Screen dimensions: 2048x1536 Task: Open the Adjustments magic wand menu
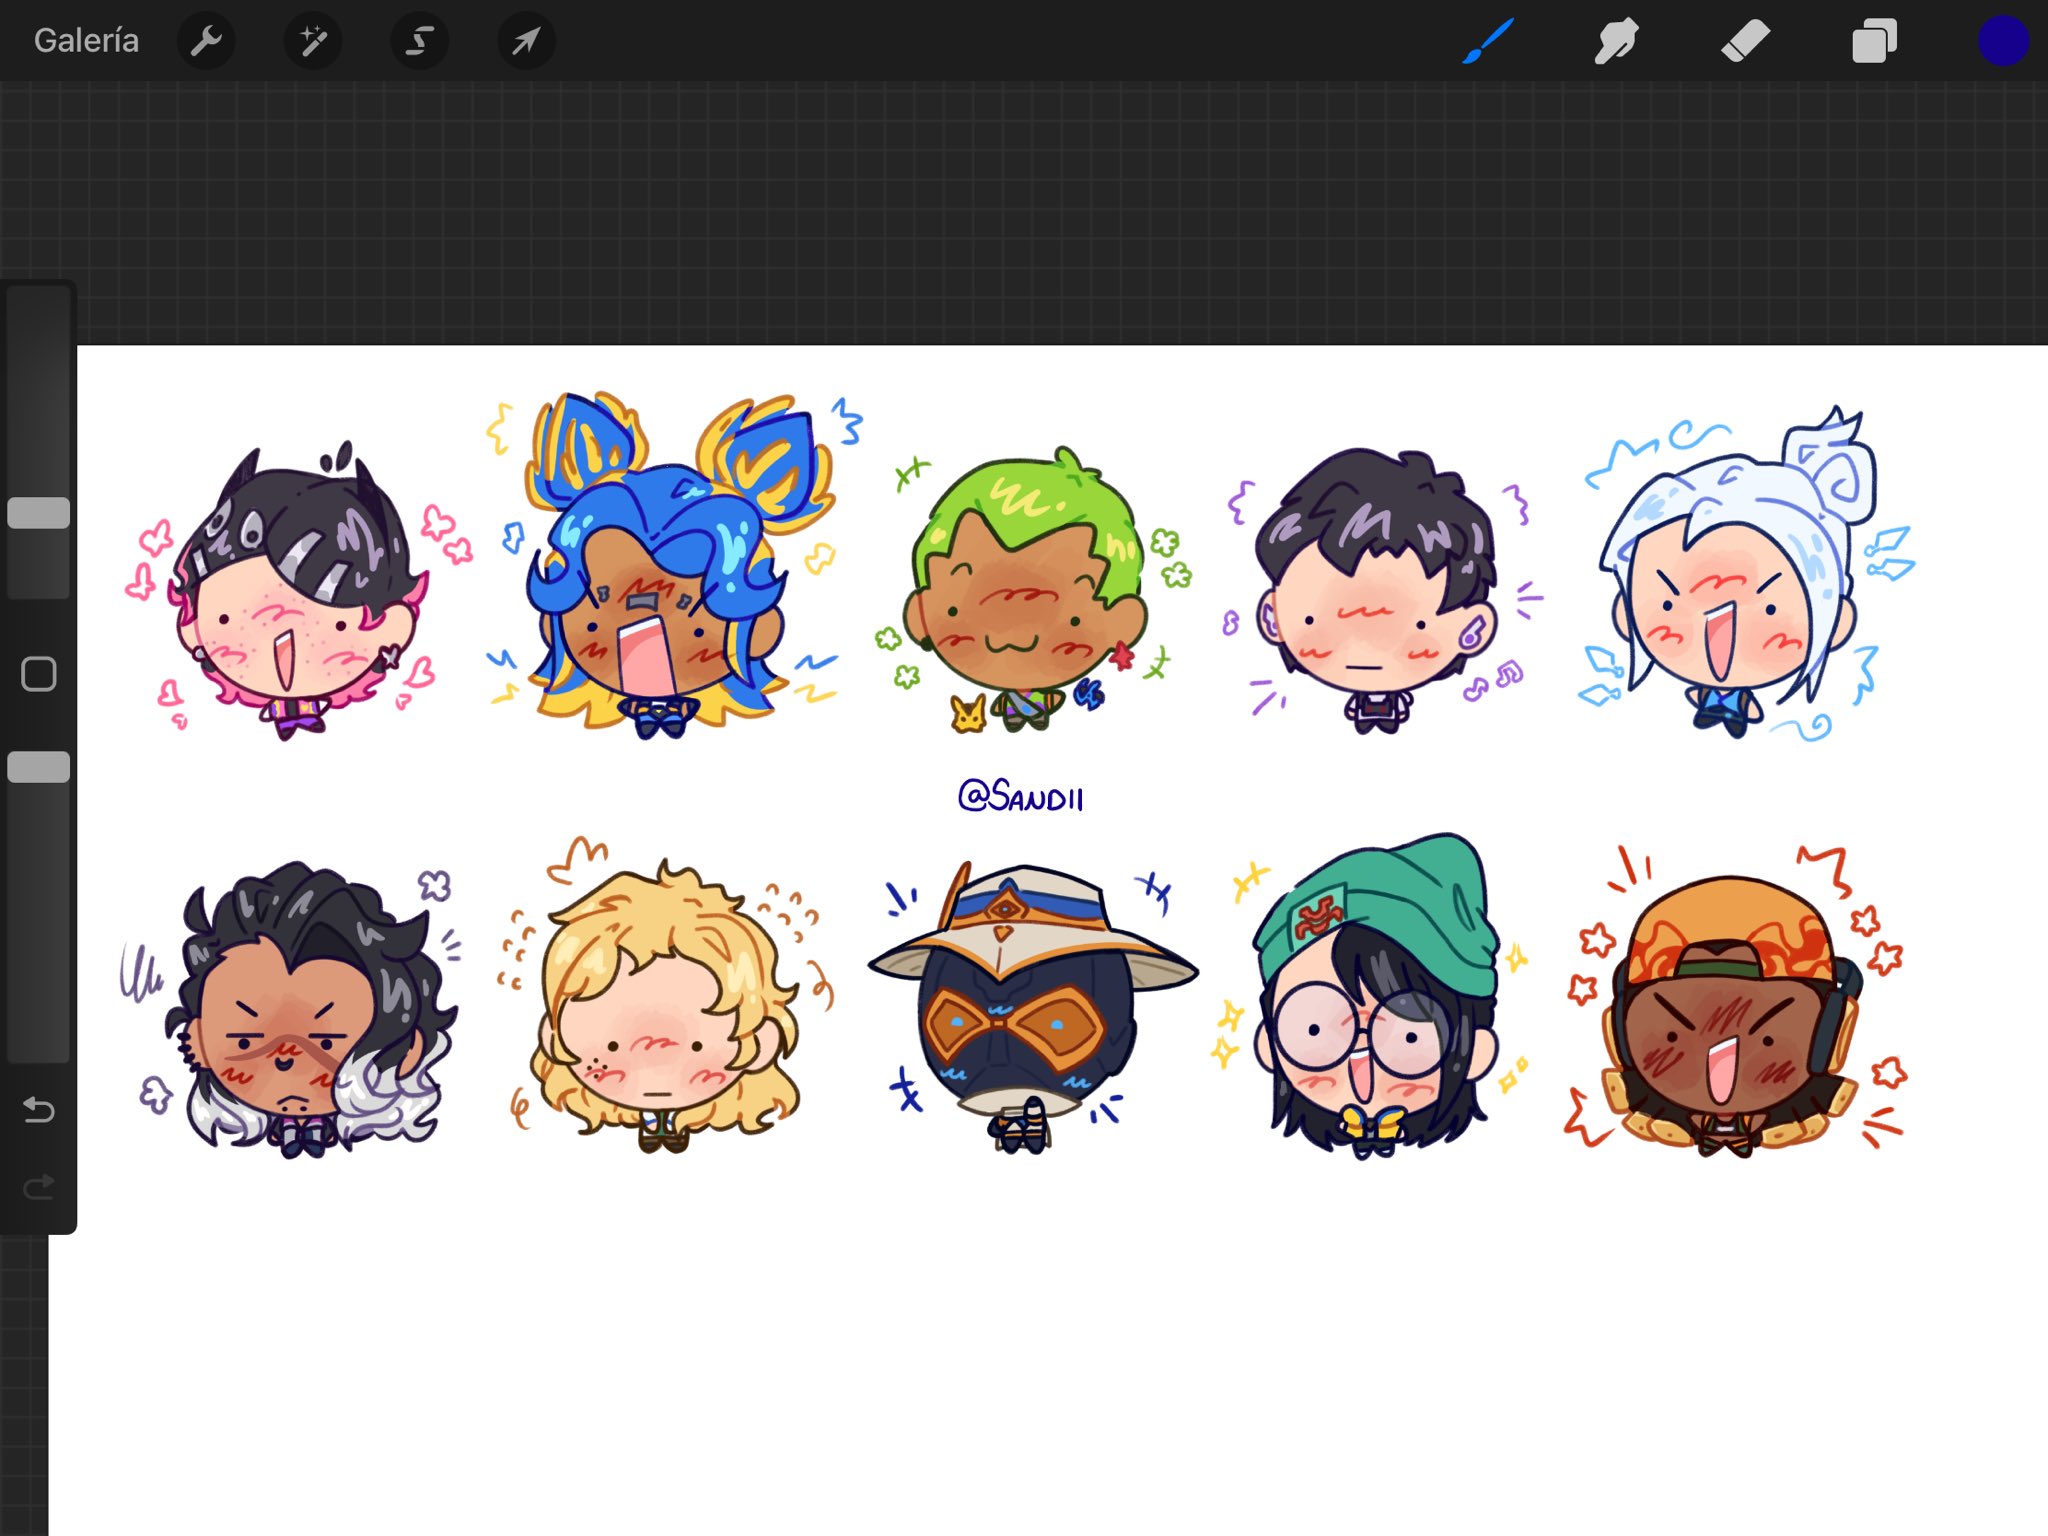click(x=313, y=41)
